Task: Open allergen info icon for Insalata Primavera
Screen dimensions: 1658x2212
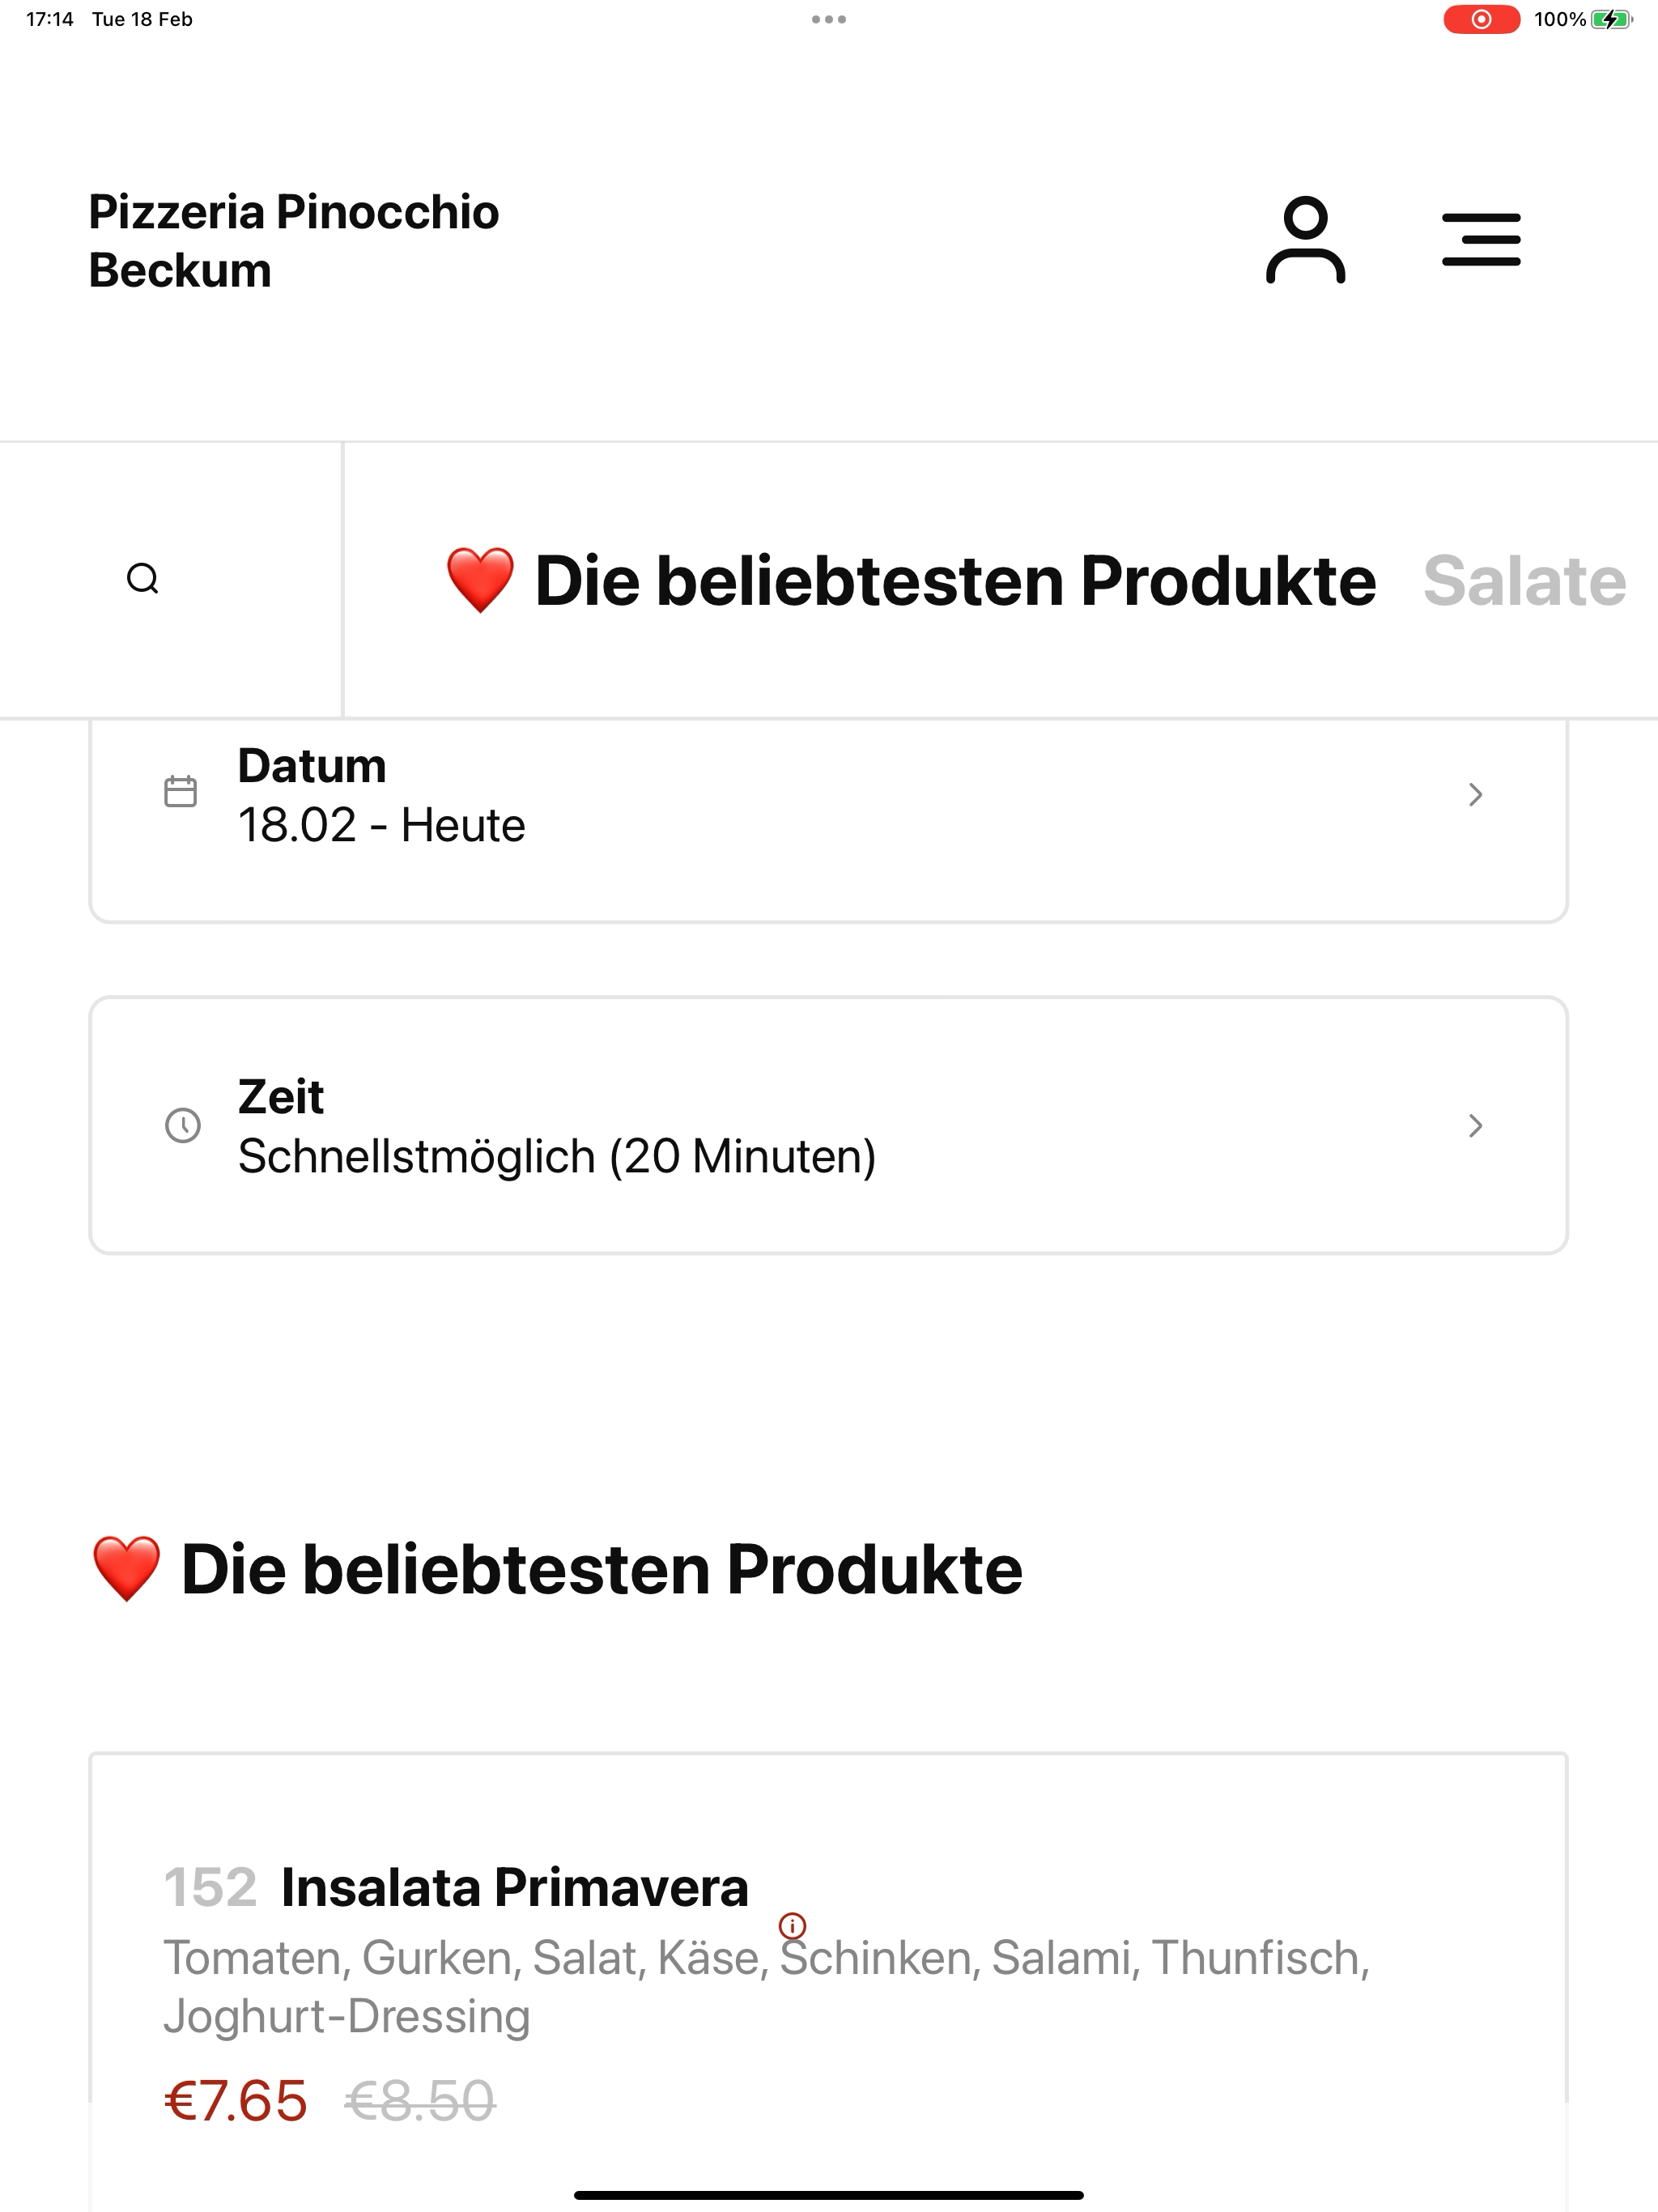Action: (x=792, y=1925)
